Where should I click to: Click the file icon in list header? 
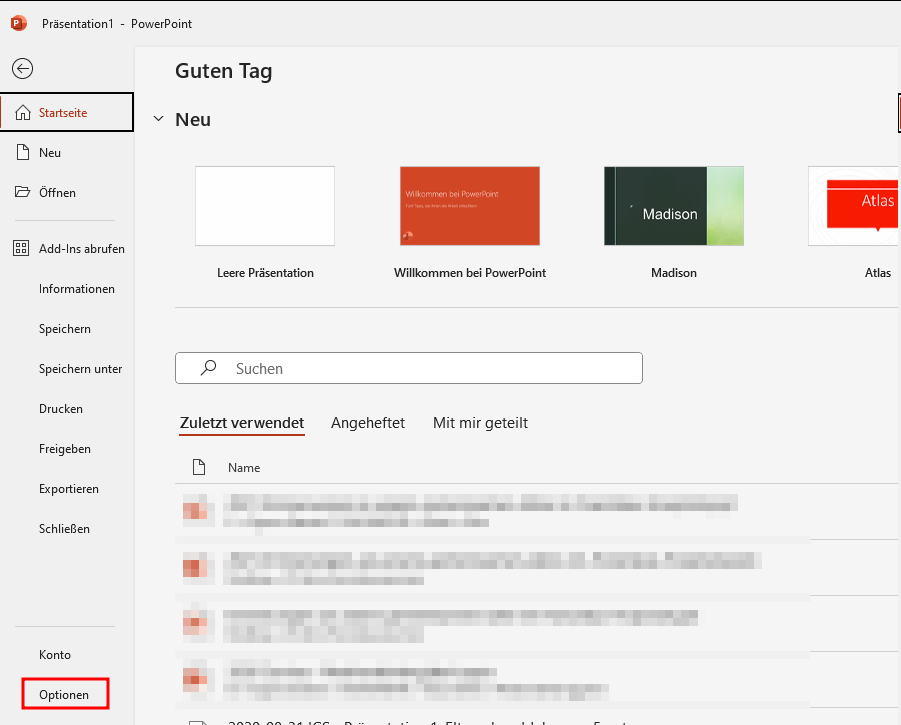tap(198, 467)
